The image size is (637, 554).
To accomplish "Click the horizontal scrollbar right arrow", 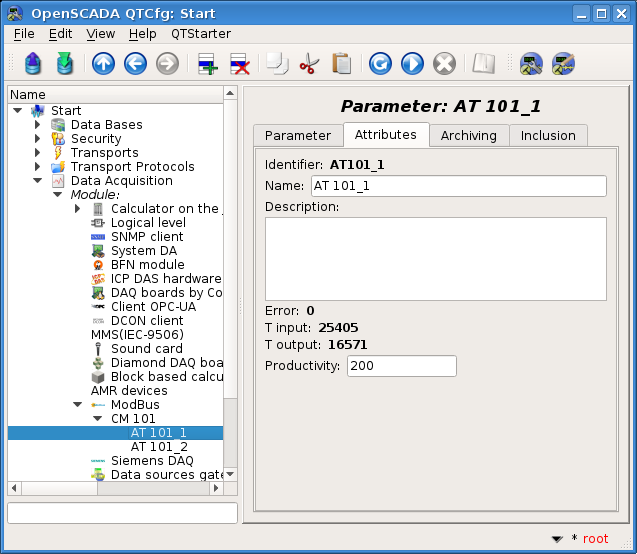I will click(x=216, y=488).
